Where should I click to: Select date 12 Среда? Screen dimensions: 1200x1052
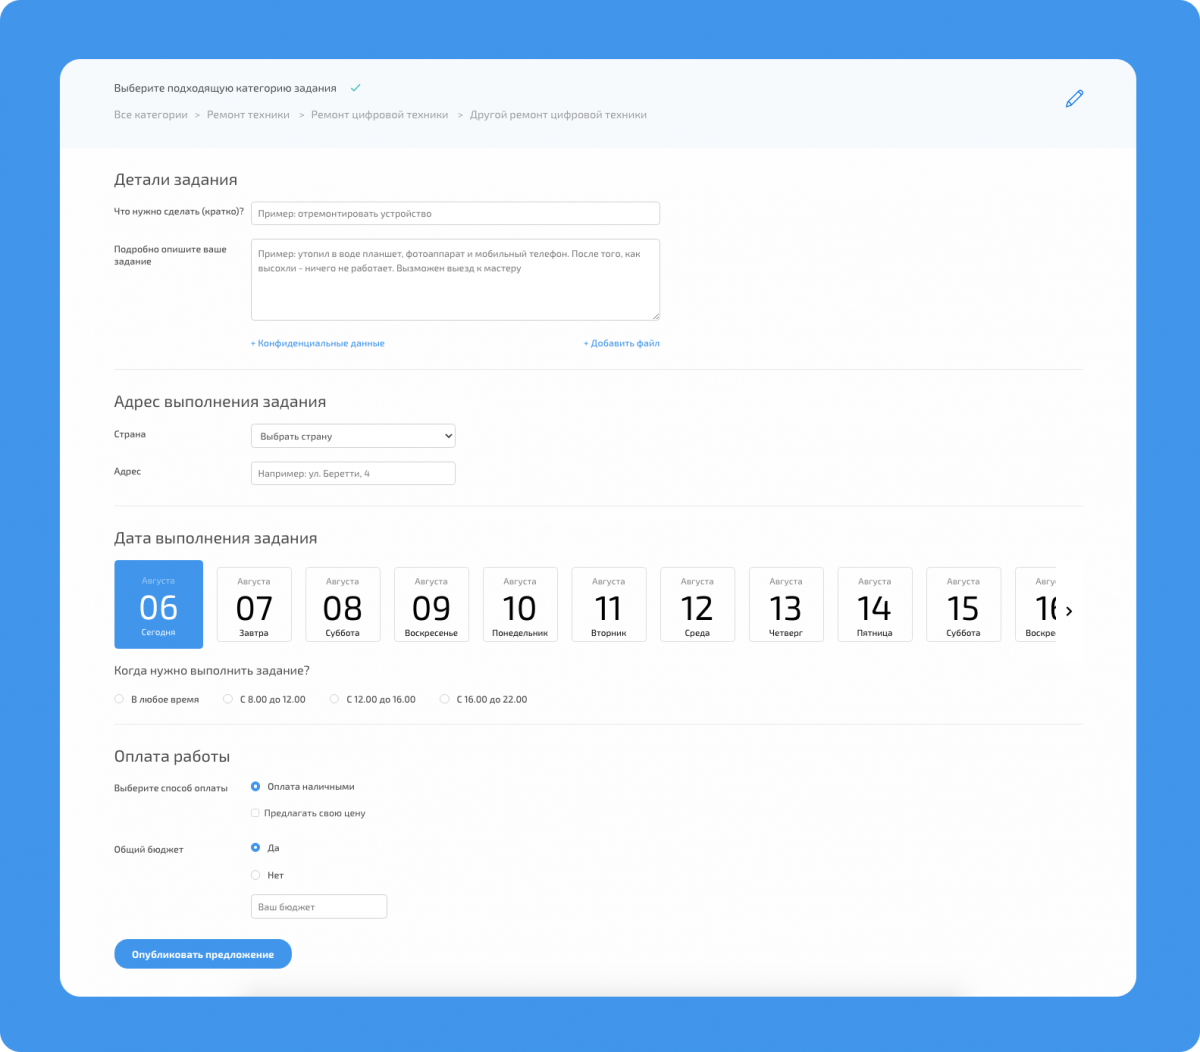[x=697, y=605]
